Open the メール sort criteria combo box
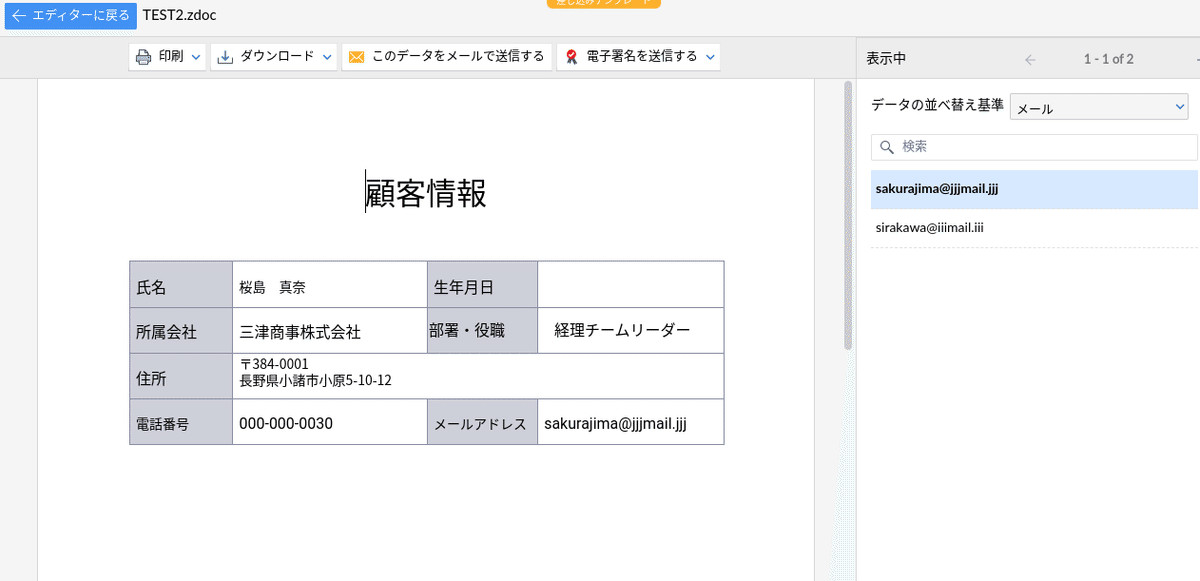This screenshot has height=581, width=1200. [1098, 106]
